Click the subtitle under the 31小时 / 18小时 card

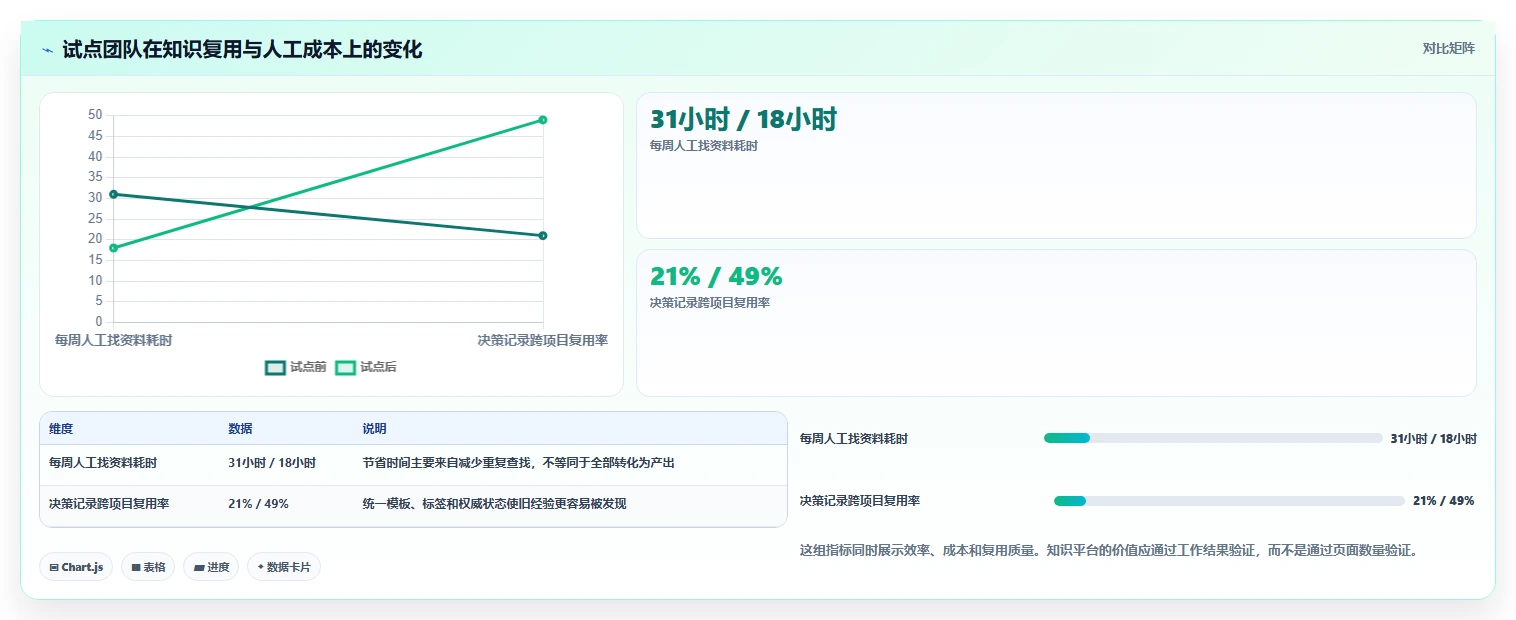(x=704, y=146)
